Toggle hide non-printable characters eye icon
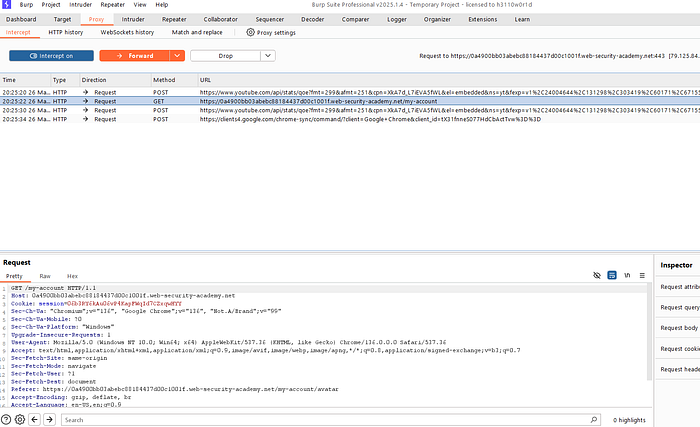 [597, 275]
